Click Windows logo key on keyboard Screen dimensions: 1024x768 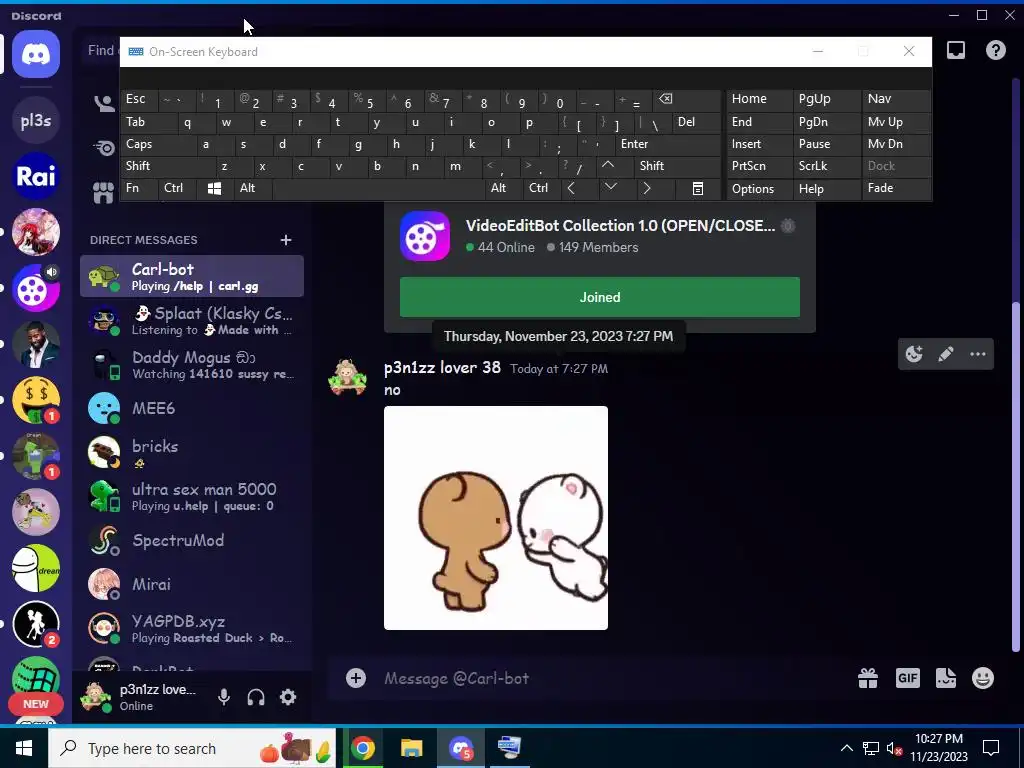[214, 188]
